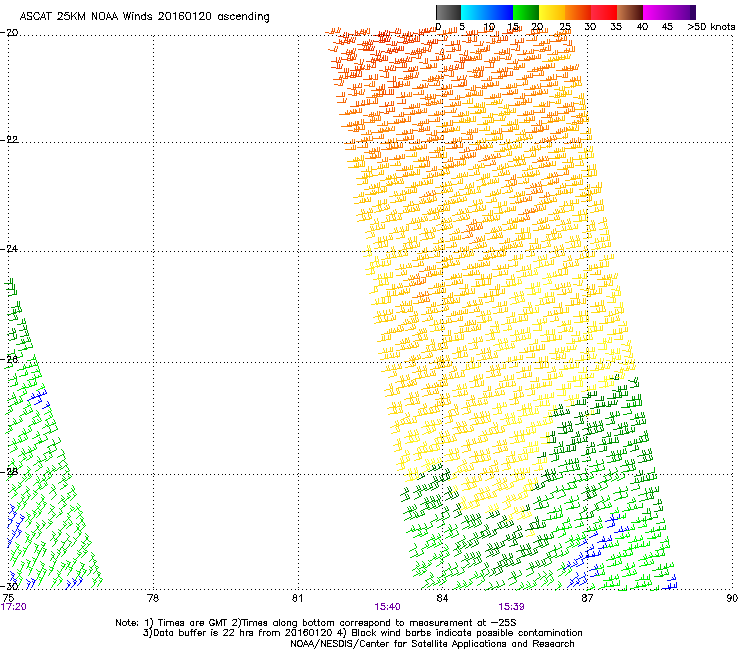Click the 'Times are GMT' note line
This screenshot has width=740, height=650.
315,623
